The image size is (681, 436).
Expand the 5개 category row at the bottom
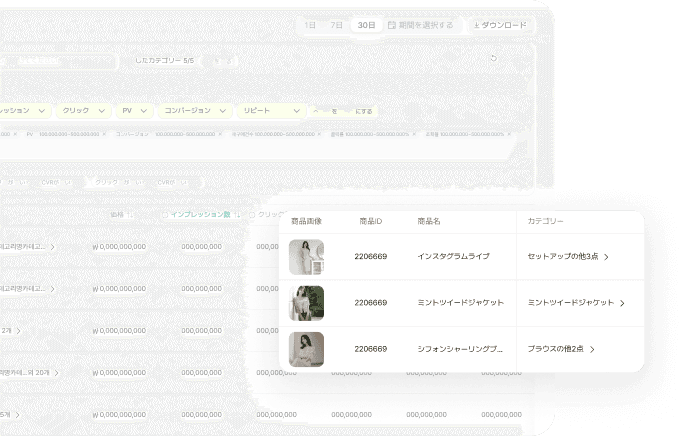click(17, 415)
